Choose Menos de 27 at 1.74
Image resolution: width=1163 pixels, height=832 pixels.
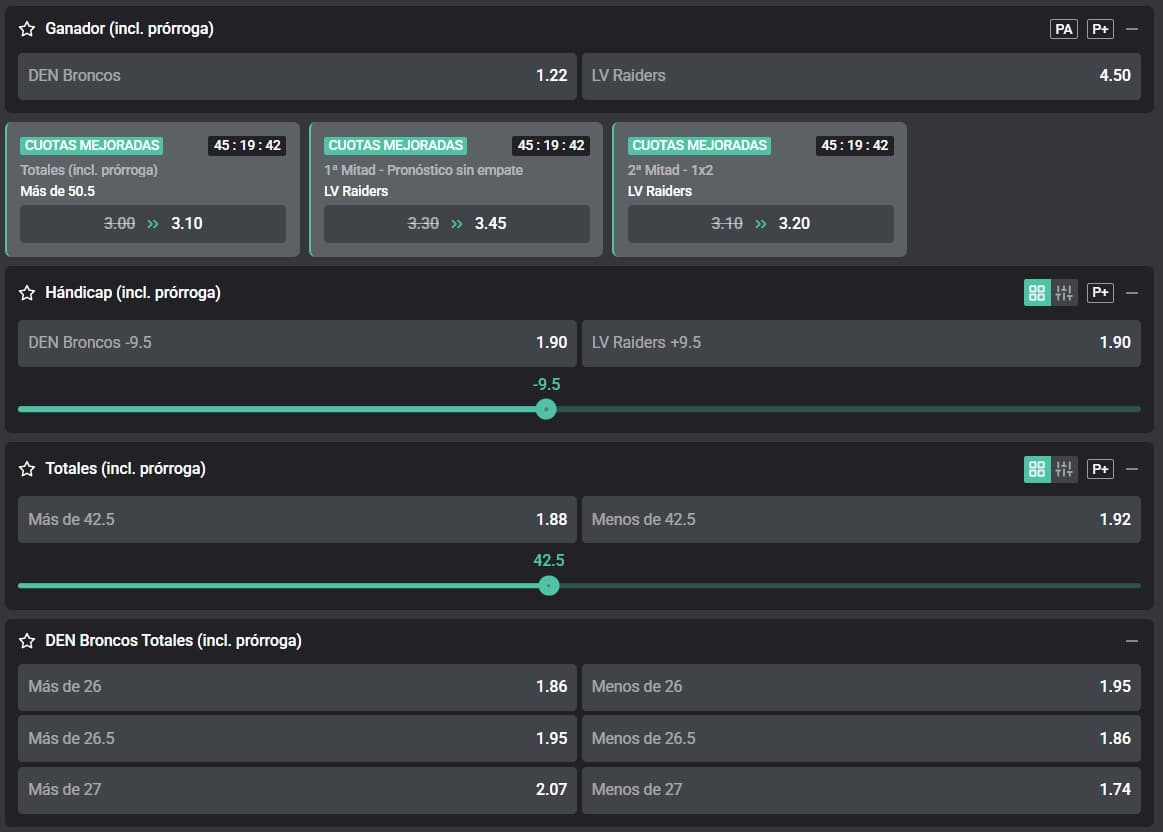[x=860, y=790]
